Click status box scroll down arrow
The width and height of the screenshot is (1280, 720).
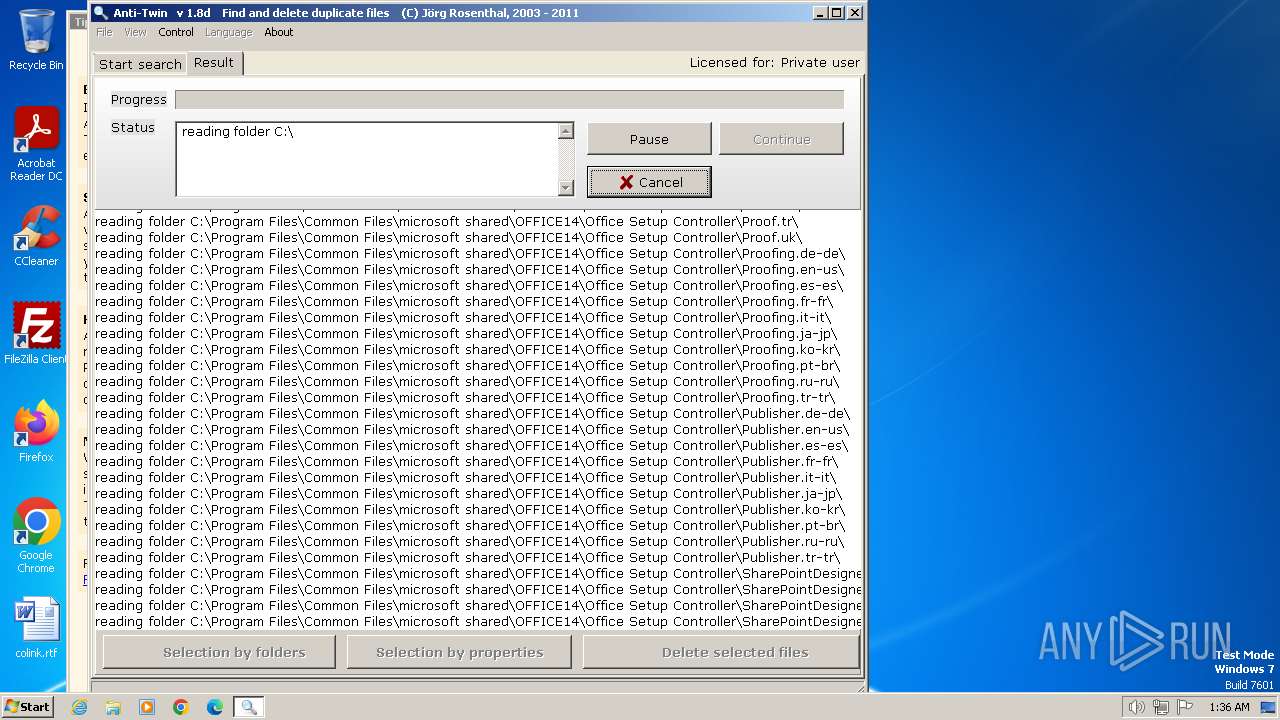(x=566, y=187)
